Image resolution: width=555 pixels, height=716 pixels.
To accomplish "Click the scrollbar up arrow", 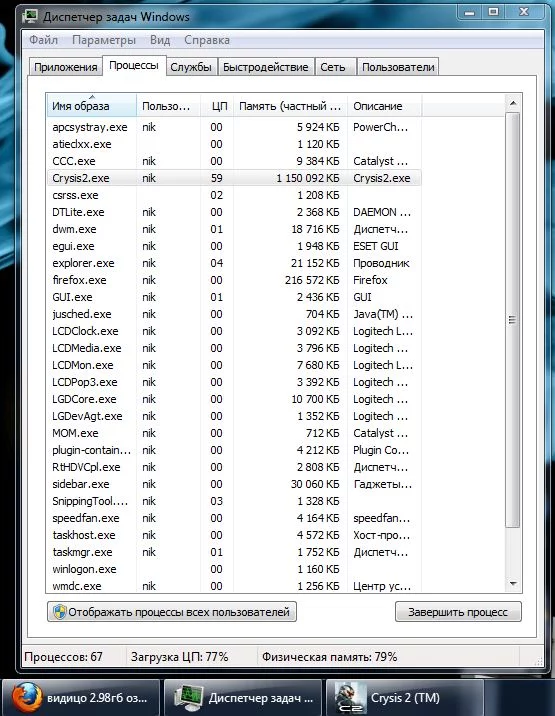I will click(x=513, y=104).
